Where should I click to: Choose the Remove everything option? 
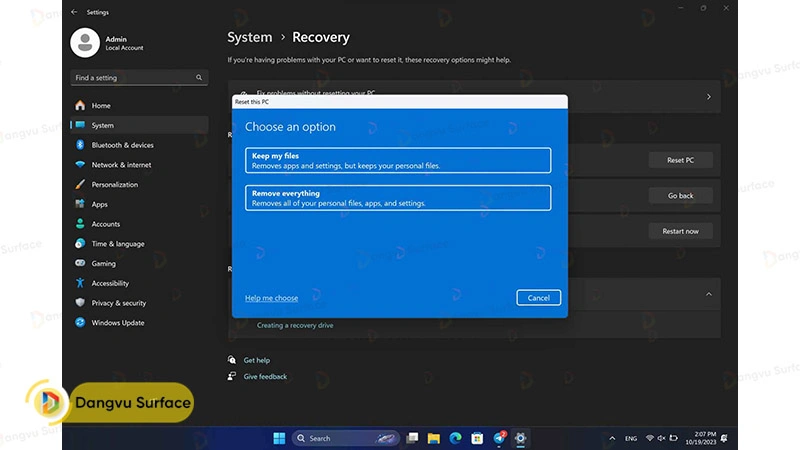(x=398, y=198)
